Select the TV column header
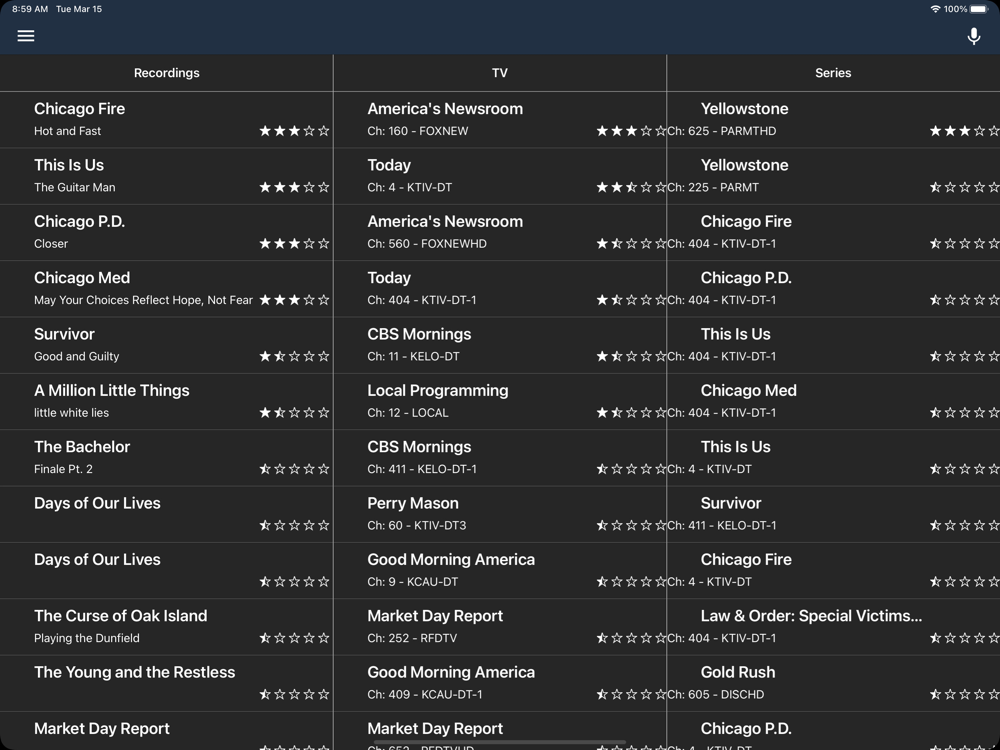 pyautogui.click(x=499, y=73)
